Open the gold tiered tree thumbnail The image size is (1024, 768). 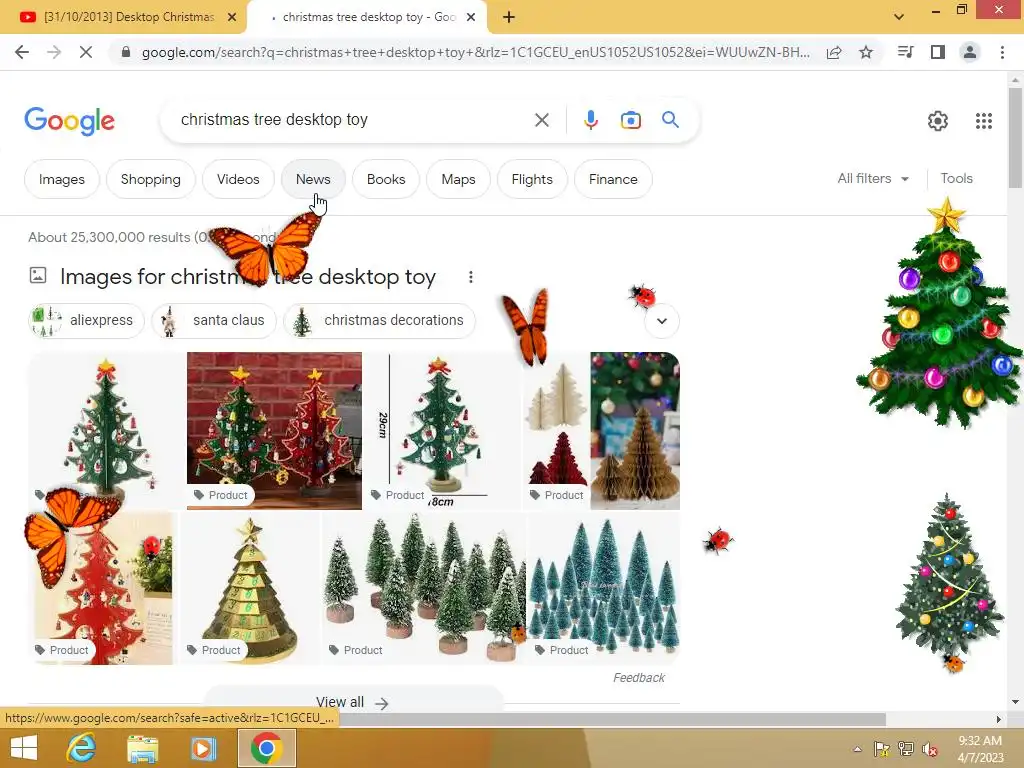click(249, 589)
